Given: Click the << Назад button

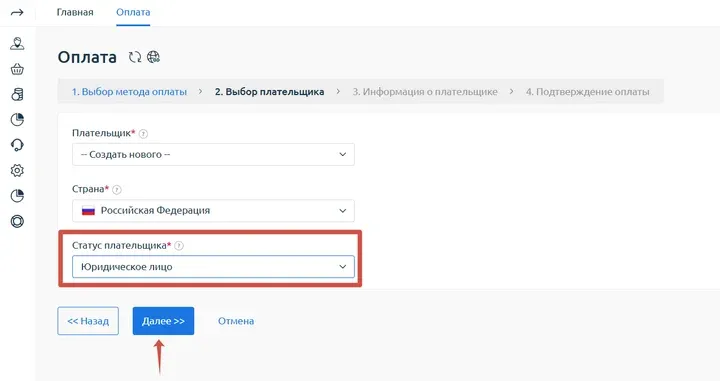Looking at the screenshot, I should [88, 321].
